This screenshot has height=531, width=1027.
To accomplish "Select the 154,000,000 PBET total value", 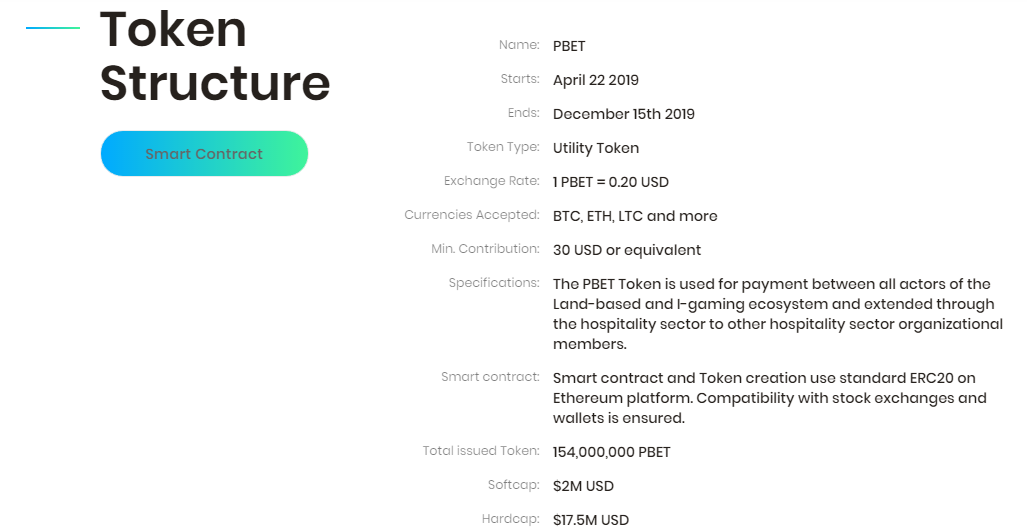I will click(x=612, y=452).
